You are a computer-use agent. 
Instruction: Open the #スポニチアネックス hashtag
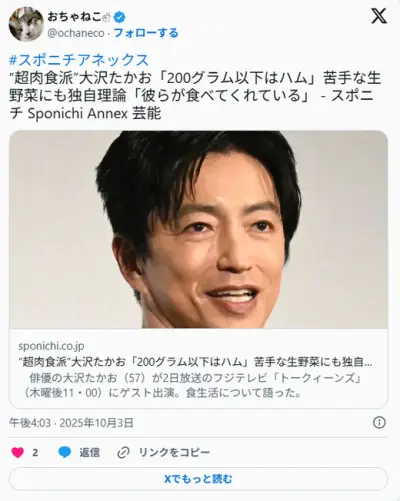pyautogui.click(x=79, y=60)
